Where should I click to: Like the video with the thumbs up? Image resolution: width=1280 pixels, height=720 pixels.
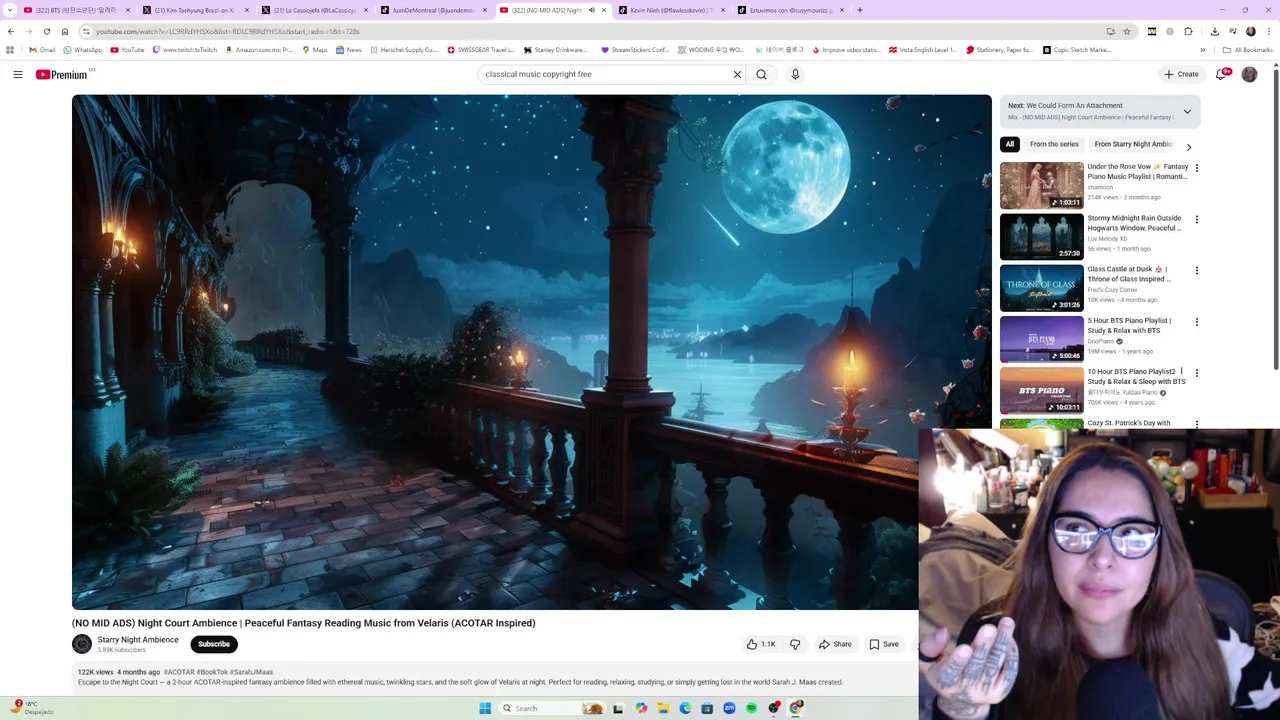761,644
